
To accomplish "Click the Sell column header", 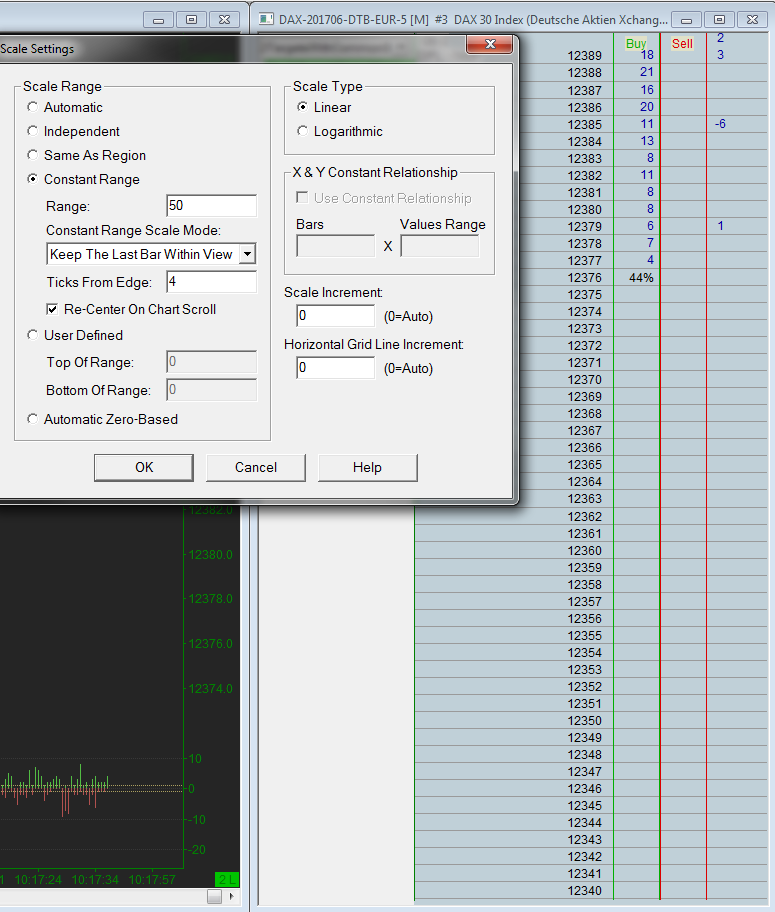I will (682, 43).
